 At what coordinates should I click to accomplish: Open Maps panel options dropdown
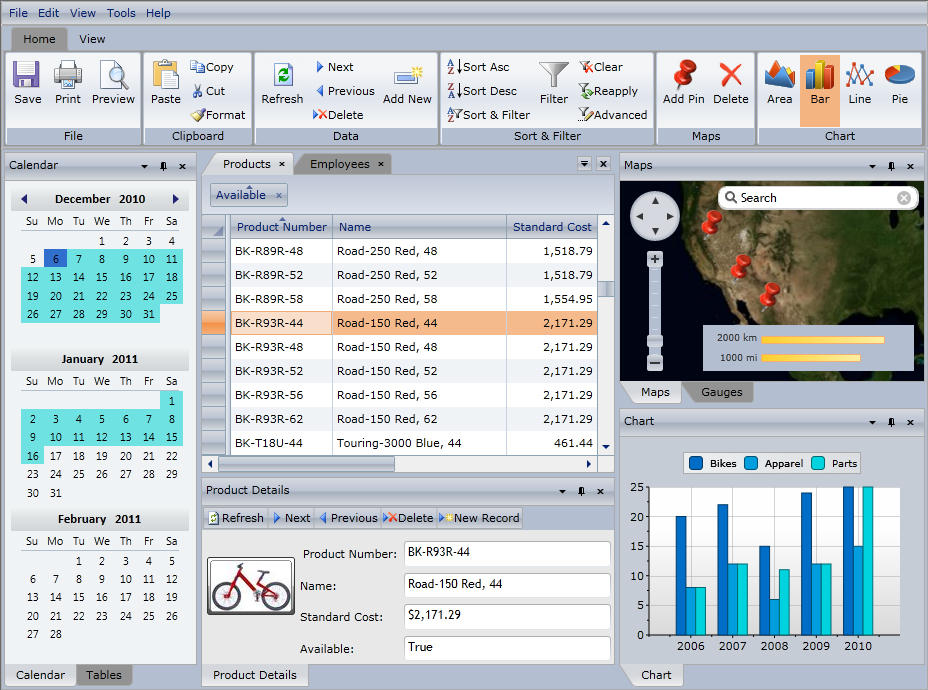(x=872, y=166)
